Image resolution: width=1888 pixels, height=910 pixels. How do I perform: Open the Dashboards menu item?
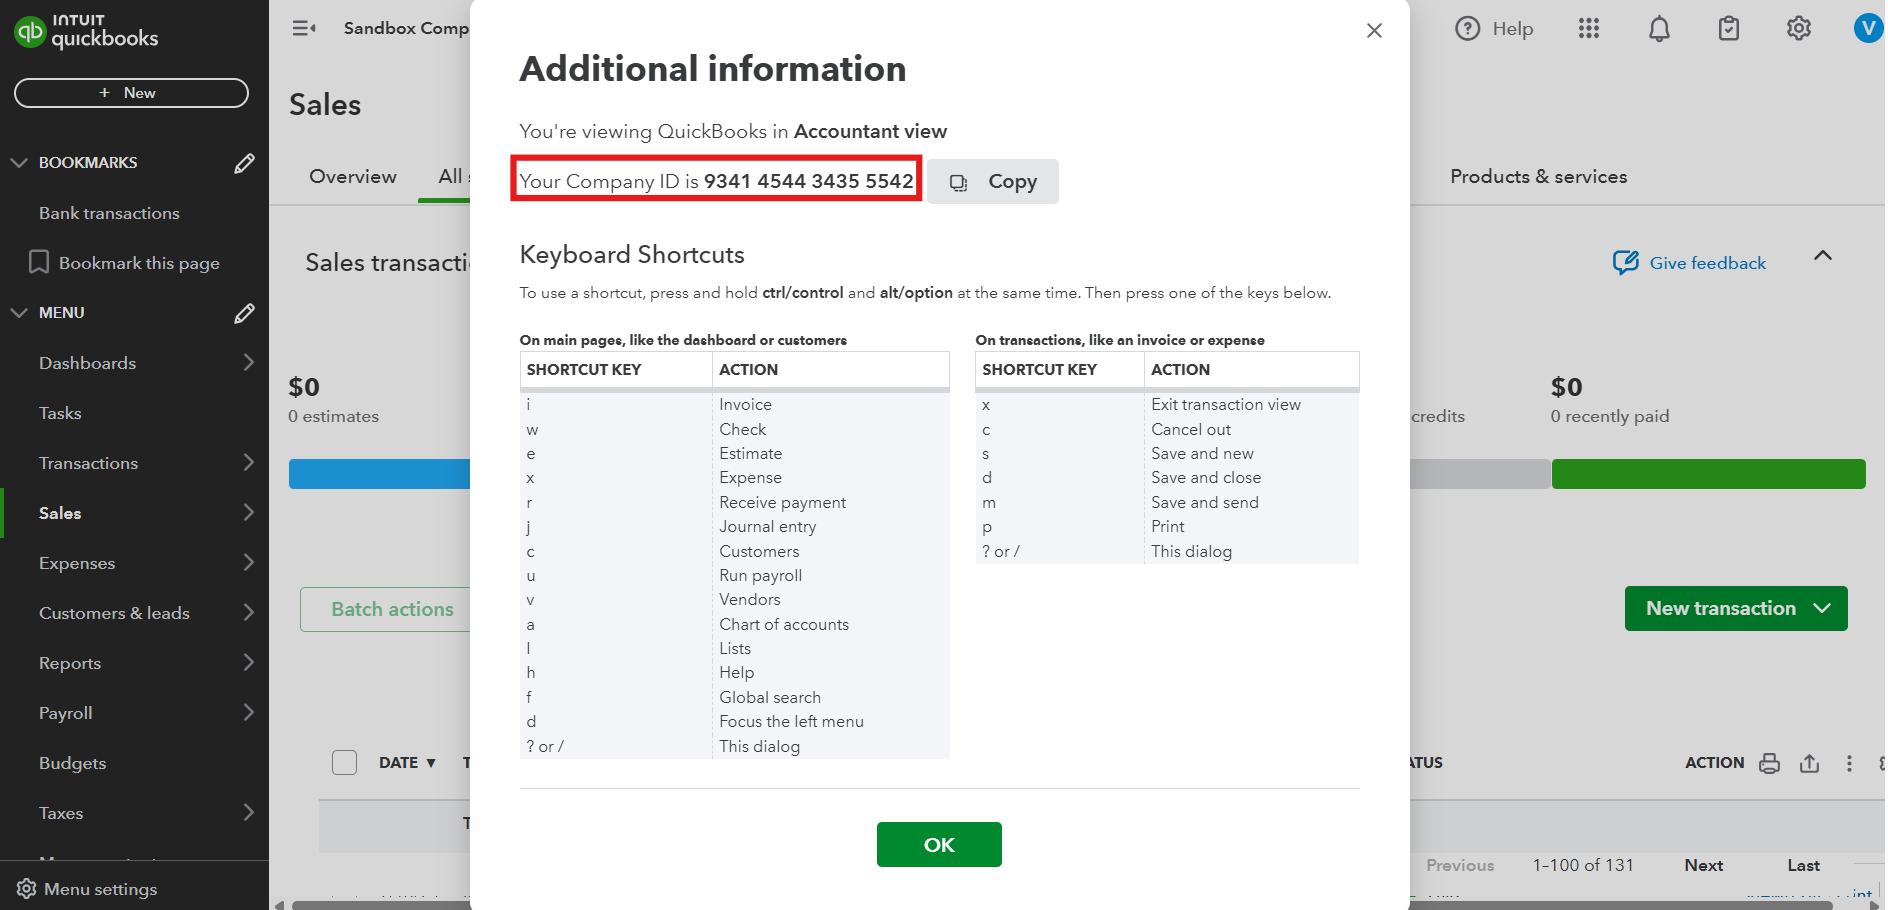click(x=87, y=363)
